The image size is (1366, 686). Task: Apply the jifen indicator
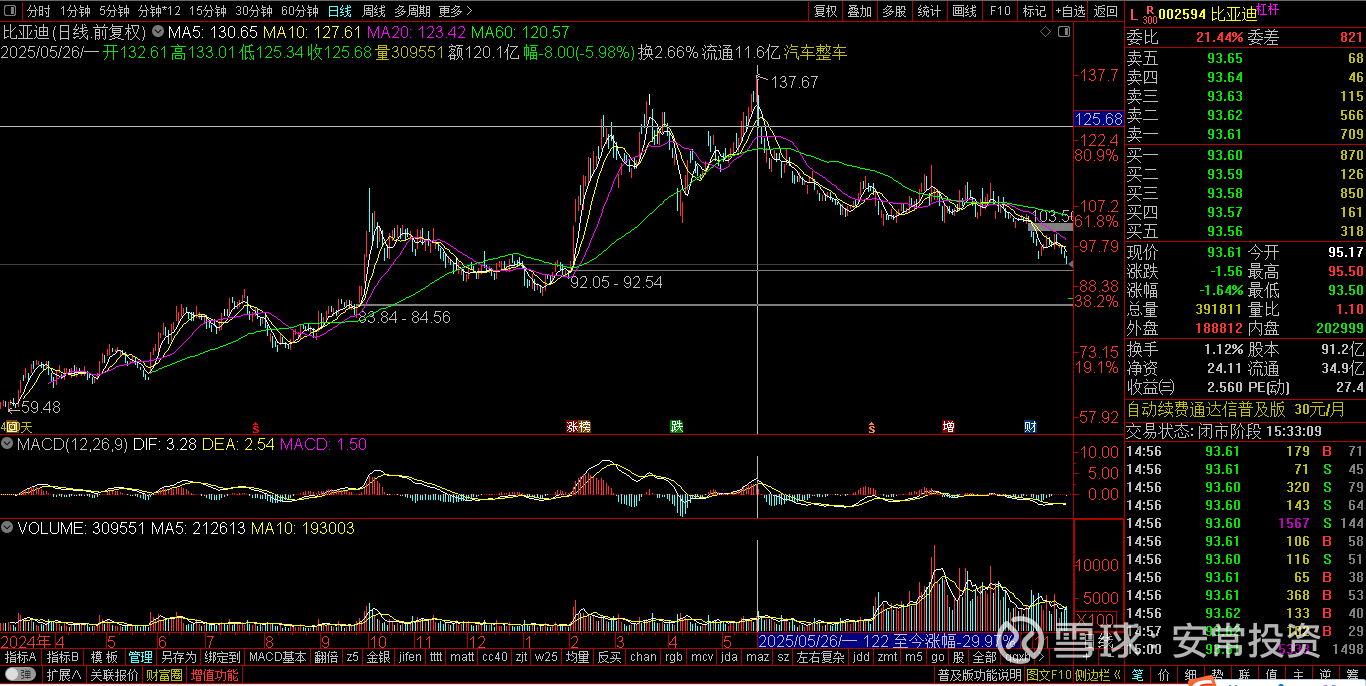click(410, 657)
